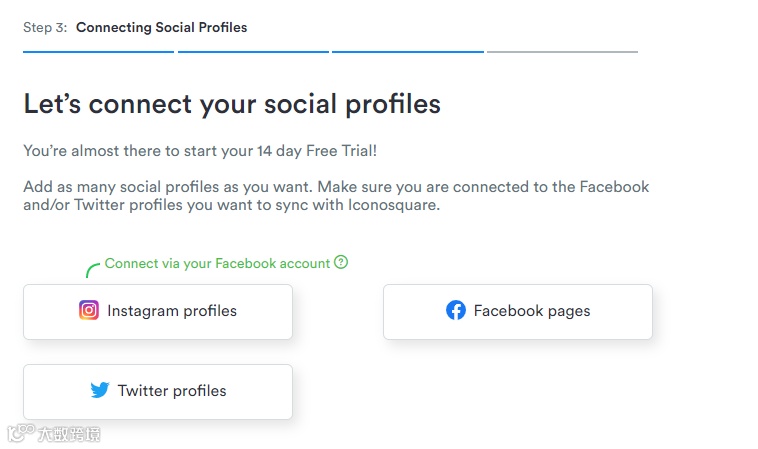Click the Instagram logo icon
This screenshot has width=758, height=449.
89,310
